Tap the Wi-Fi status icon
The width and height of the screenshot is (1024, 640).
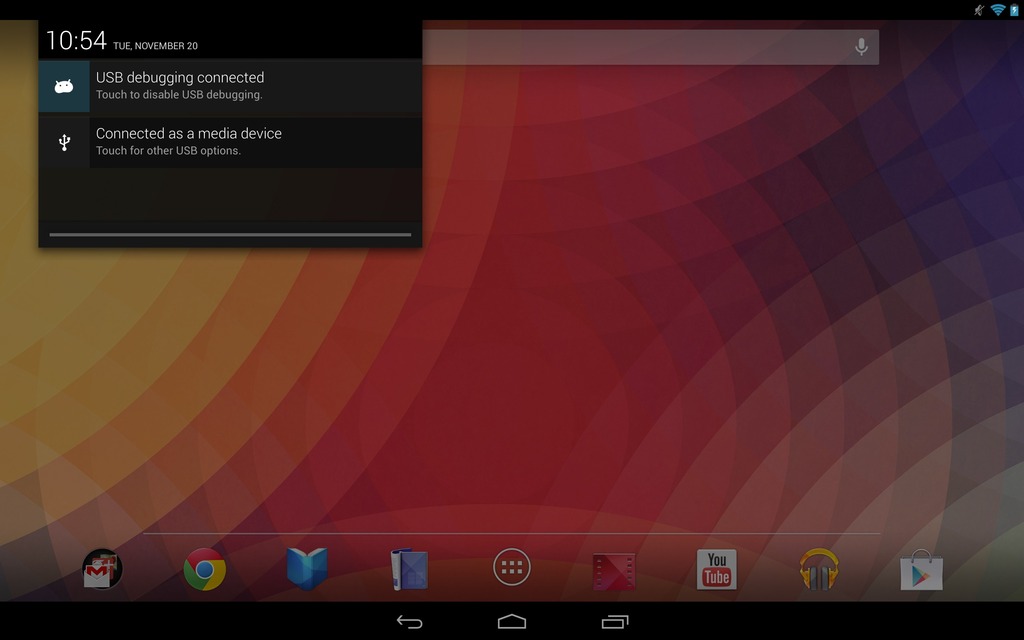point(997,10)
